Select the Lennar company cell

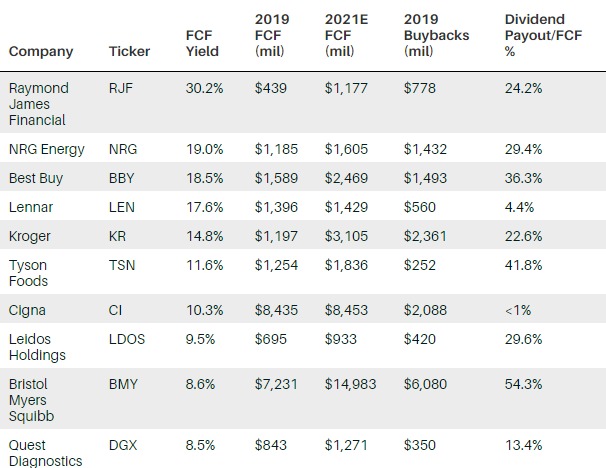31,207
